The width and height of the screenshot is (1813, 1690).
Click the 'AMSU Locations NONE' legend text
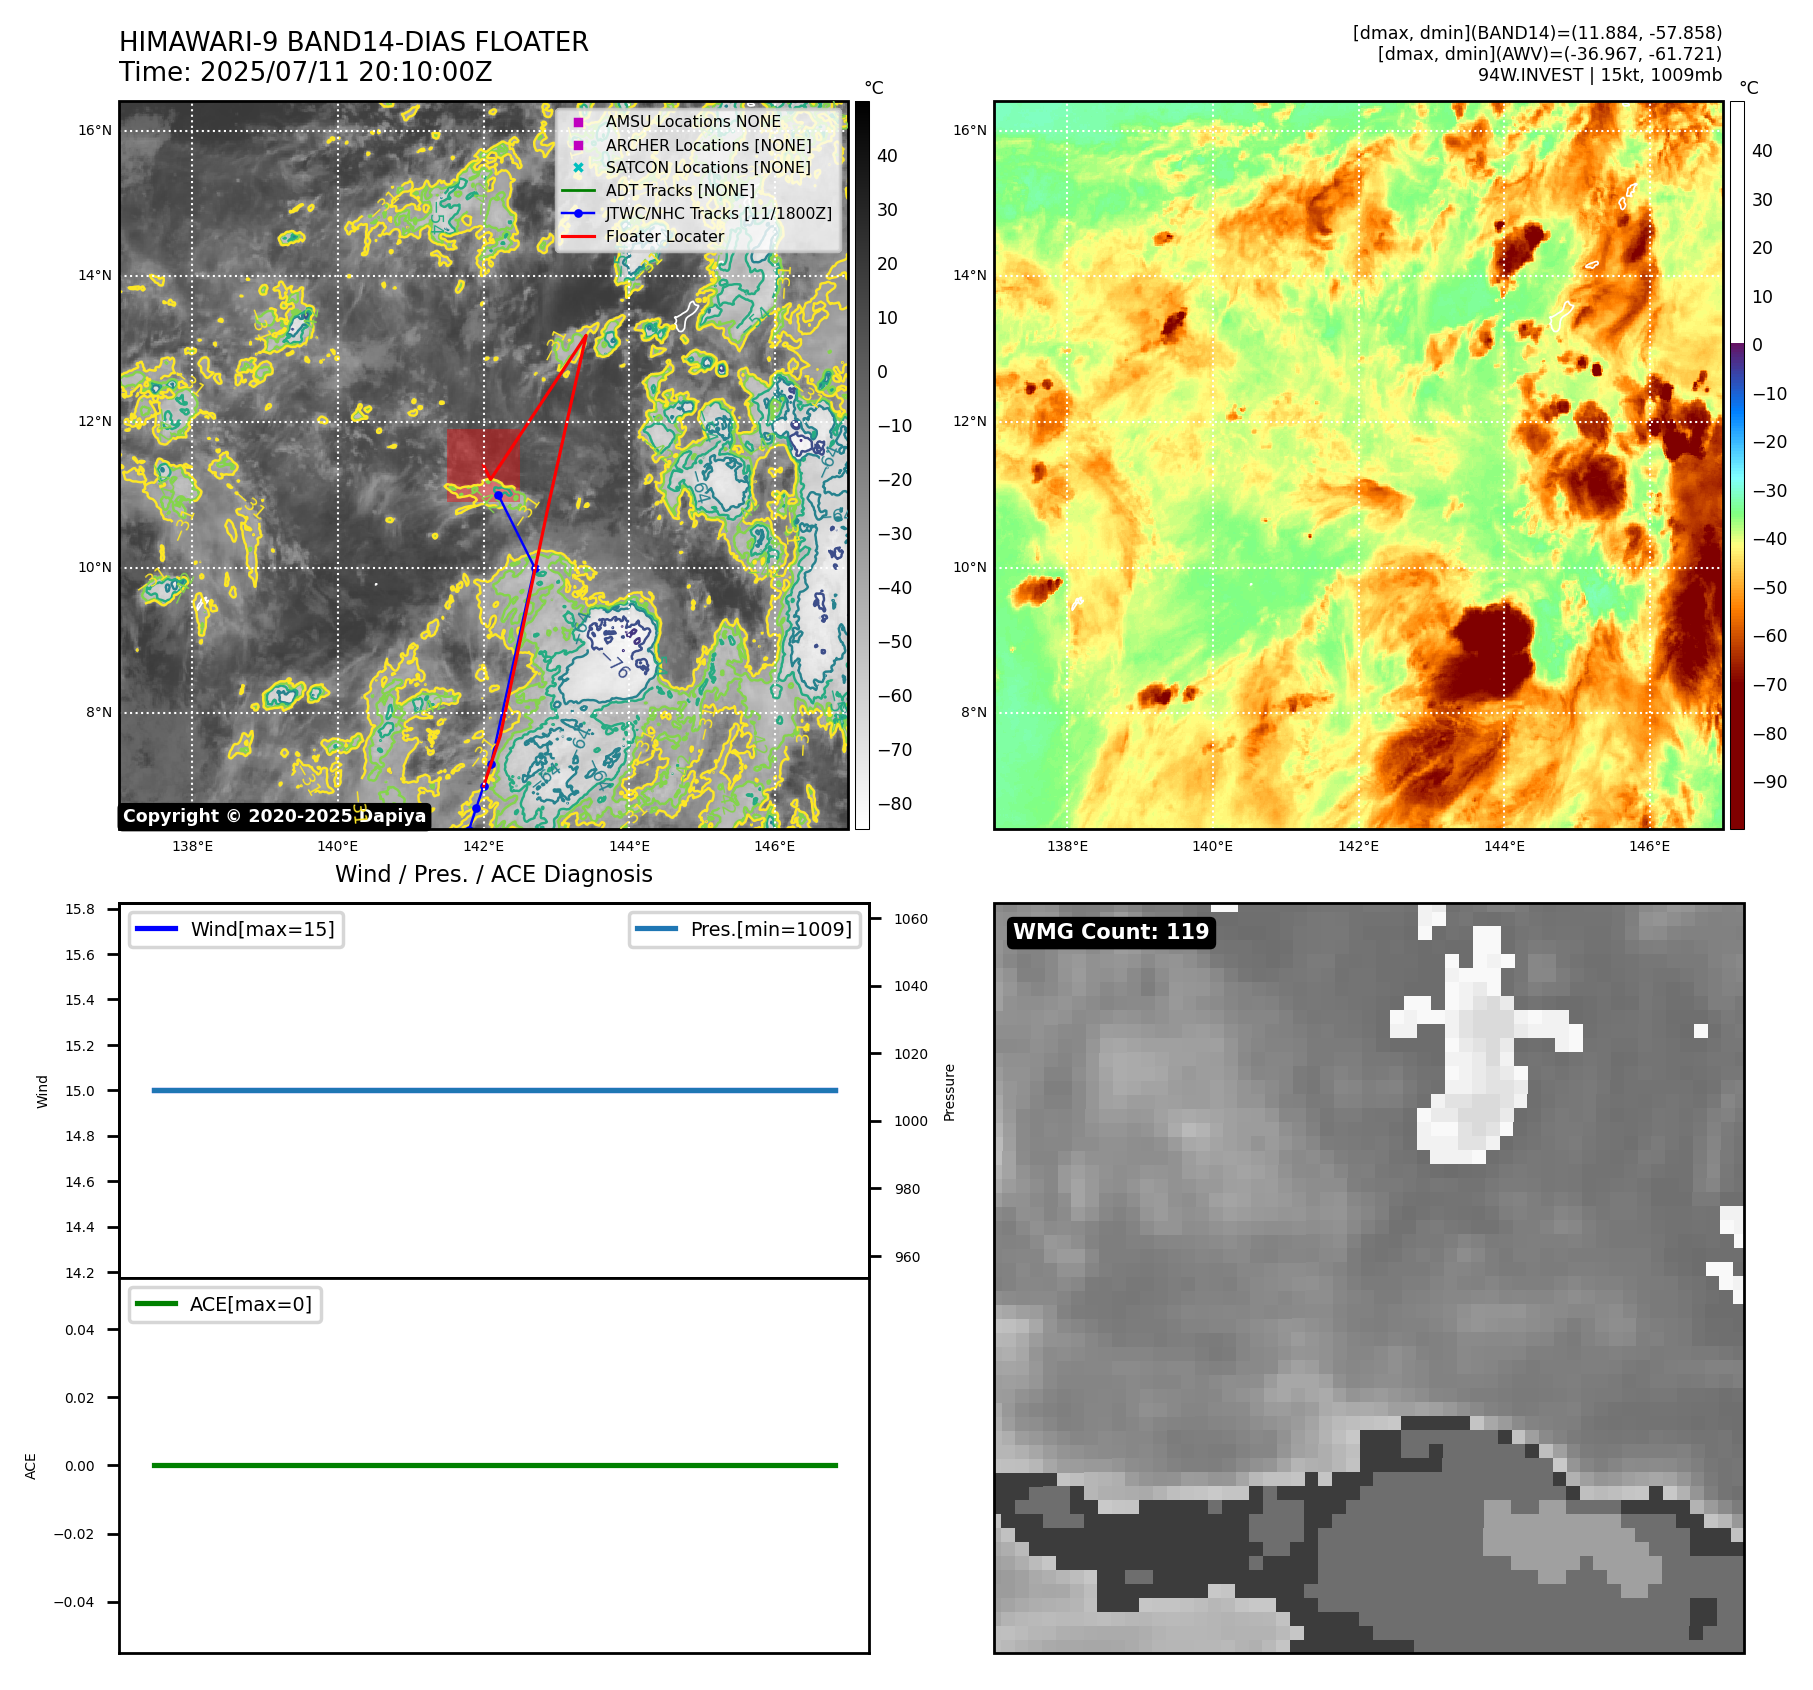pyautogui.click(x=693, y=122)
